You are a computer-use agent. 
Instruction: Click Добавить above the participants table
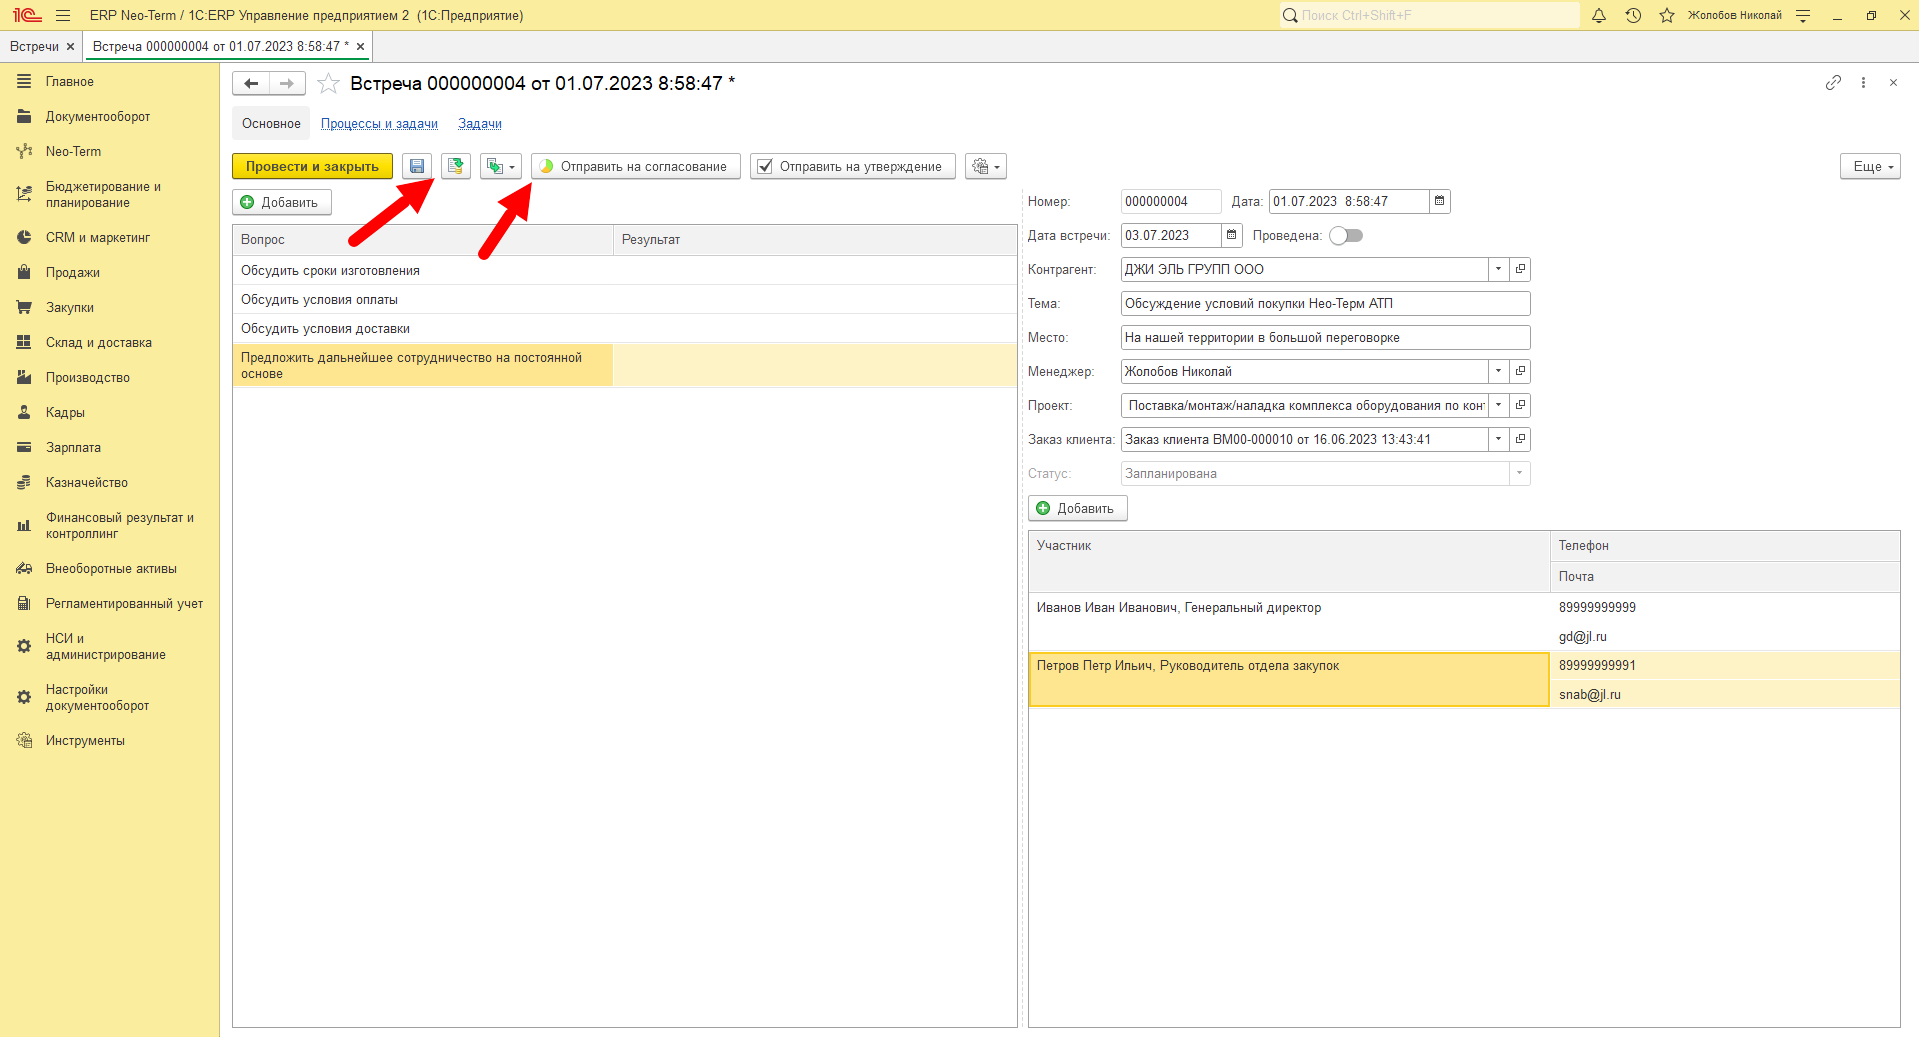point(1078,508)
